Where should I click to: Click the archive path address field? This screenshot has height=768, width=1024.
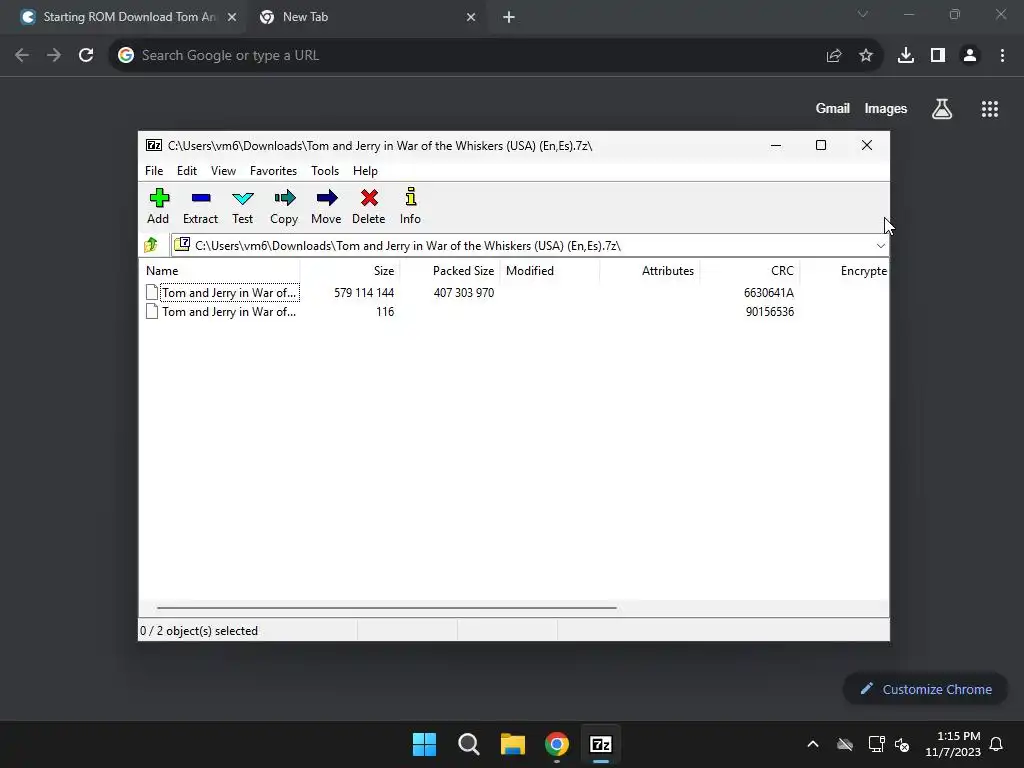(522, 246)
